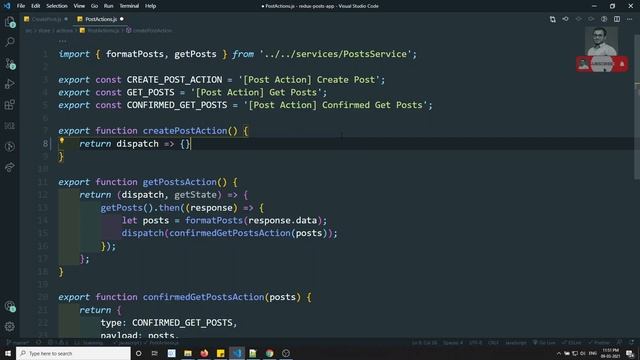Open the Search view in the activity bar

pos(10,42)
